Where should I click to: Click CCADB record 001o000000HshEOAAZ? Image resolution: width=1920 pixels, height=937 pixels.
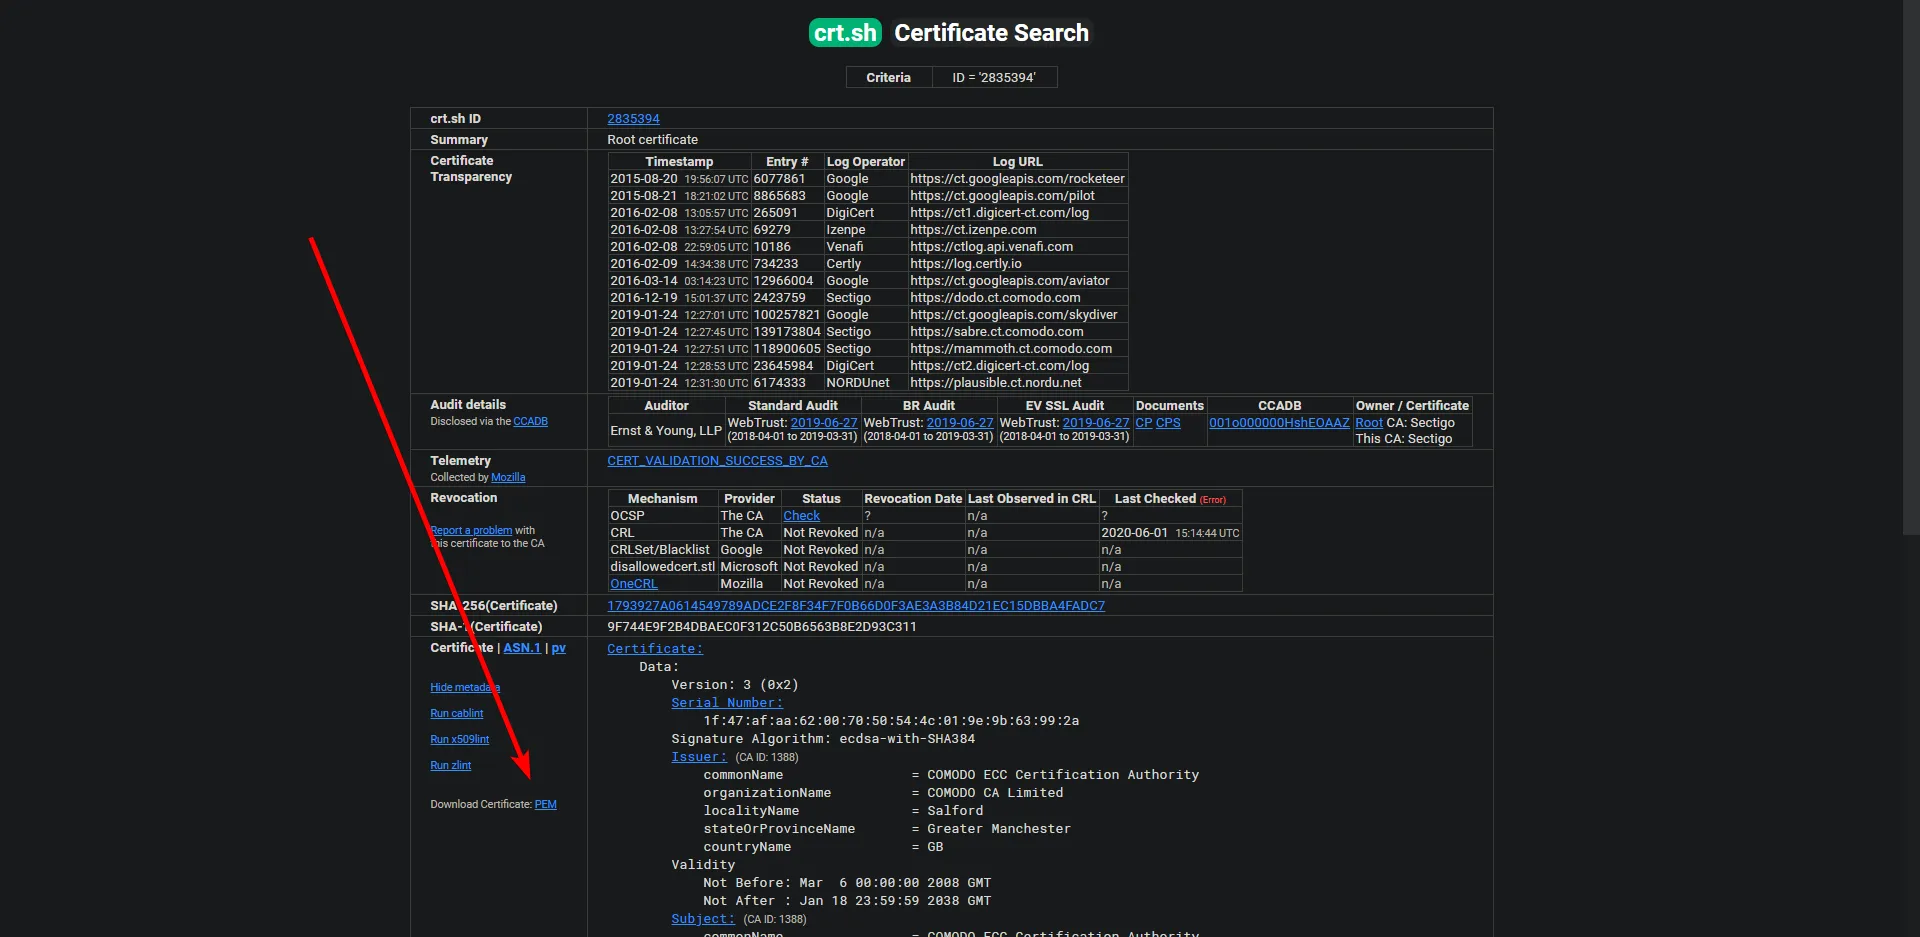[1279, 423]
